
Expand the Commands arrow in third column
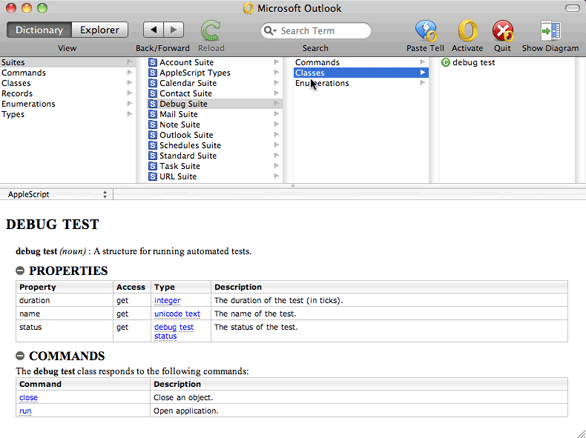[x=423, y=62]
